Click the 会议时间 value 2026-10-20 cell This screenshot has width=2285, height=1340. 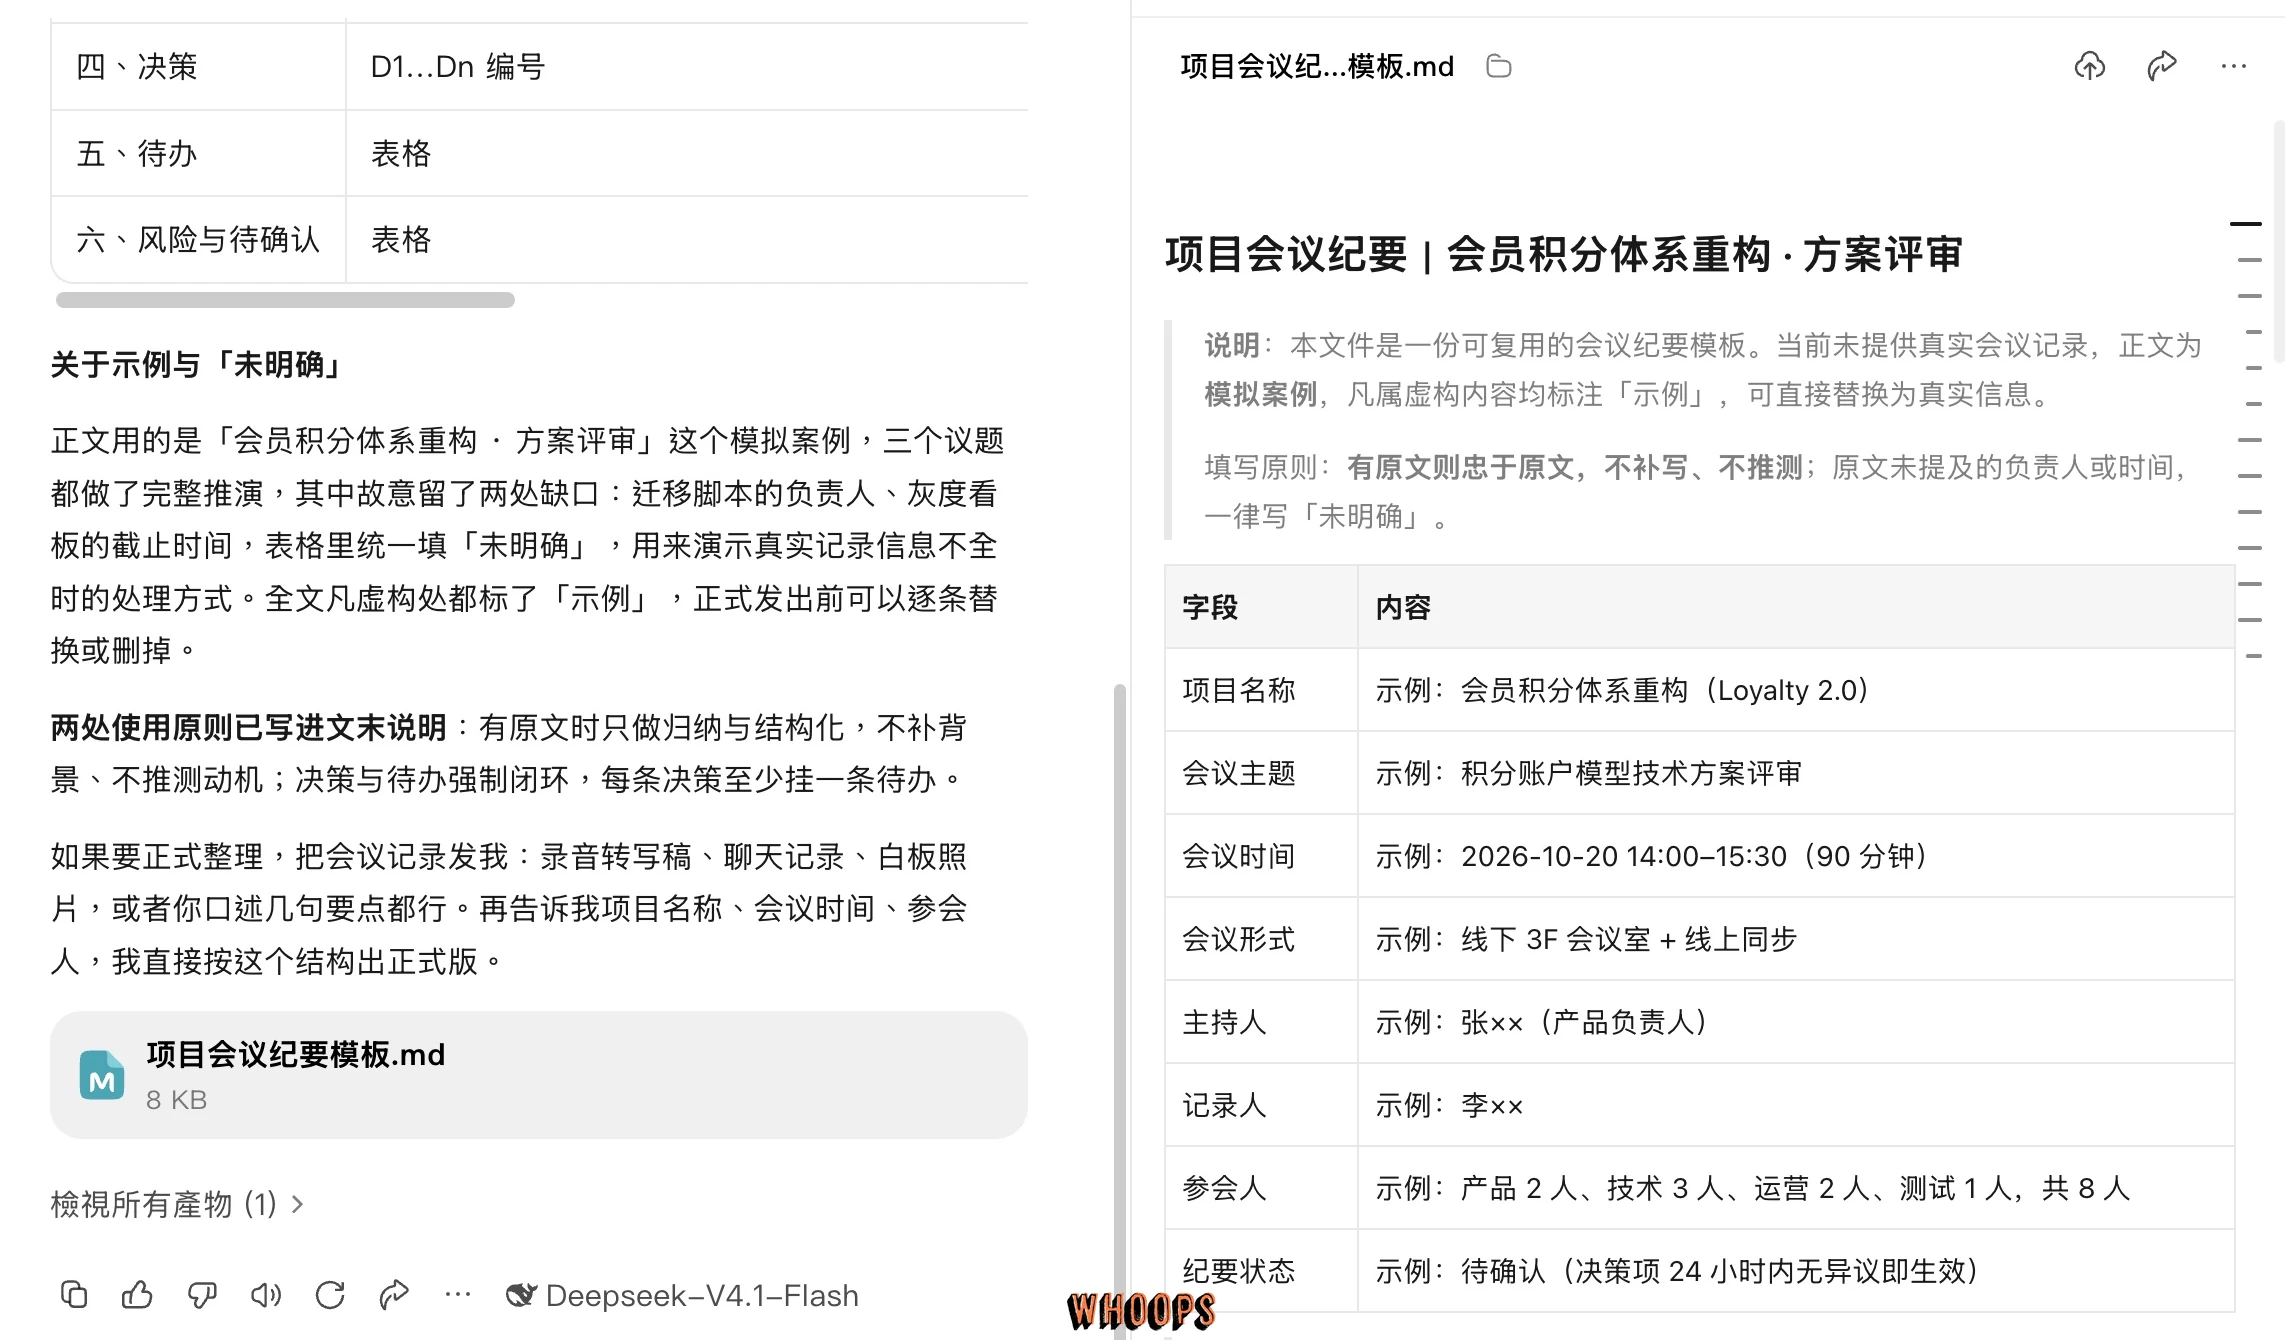(x=1796, y=856)
